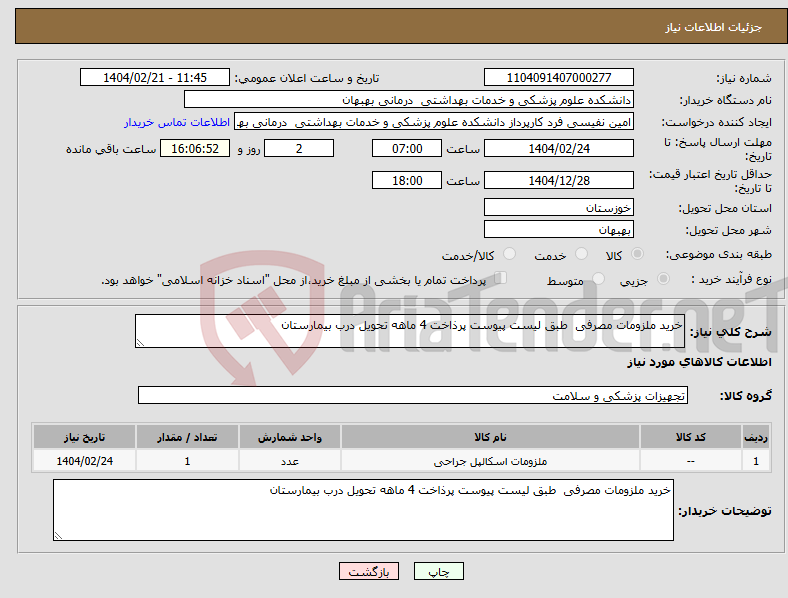The width and height of the screenshot is (788, 598).
Task: Select the خدمت radio button
Action: point(581,254)
